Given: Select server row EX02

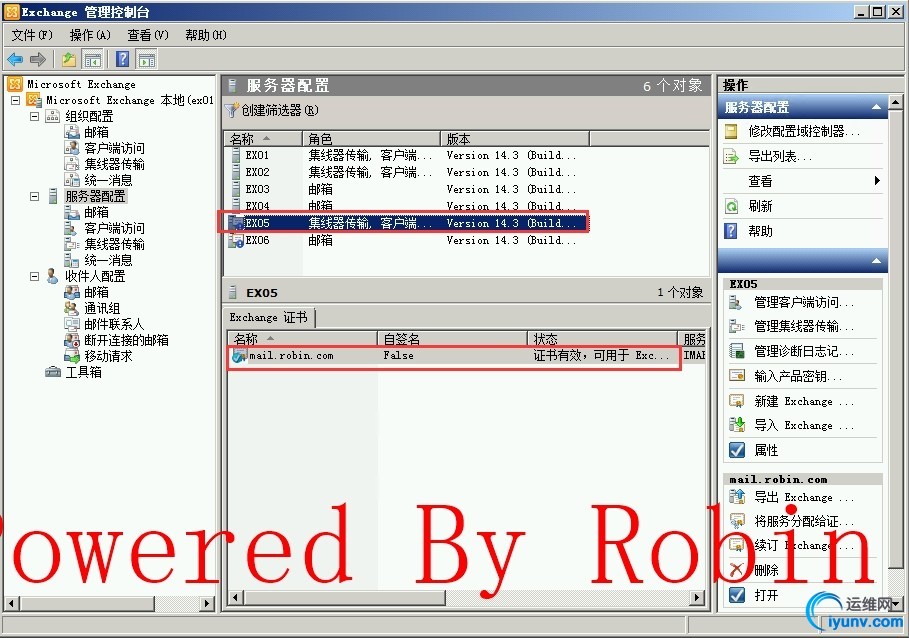Looking at the screenshot, I should [405, 172].
